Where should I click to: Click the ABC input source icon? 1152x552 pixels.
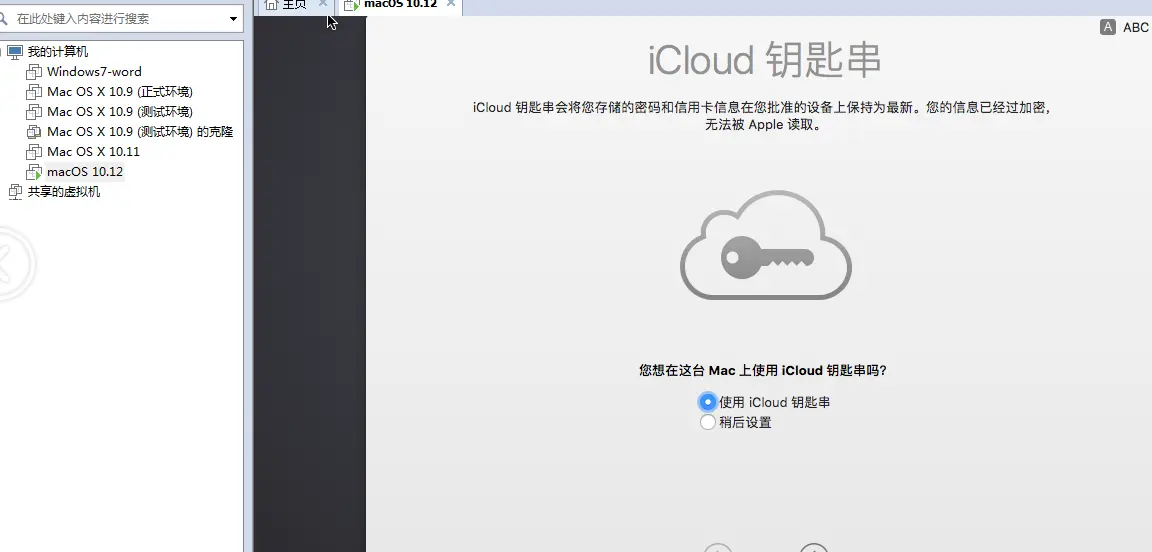(x=1108, y=27)
